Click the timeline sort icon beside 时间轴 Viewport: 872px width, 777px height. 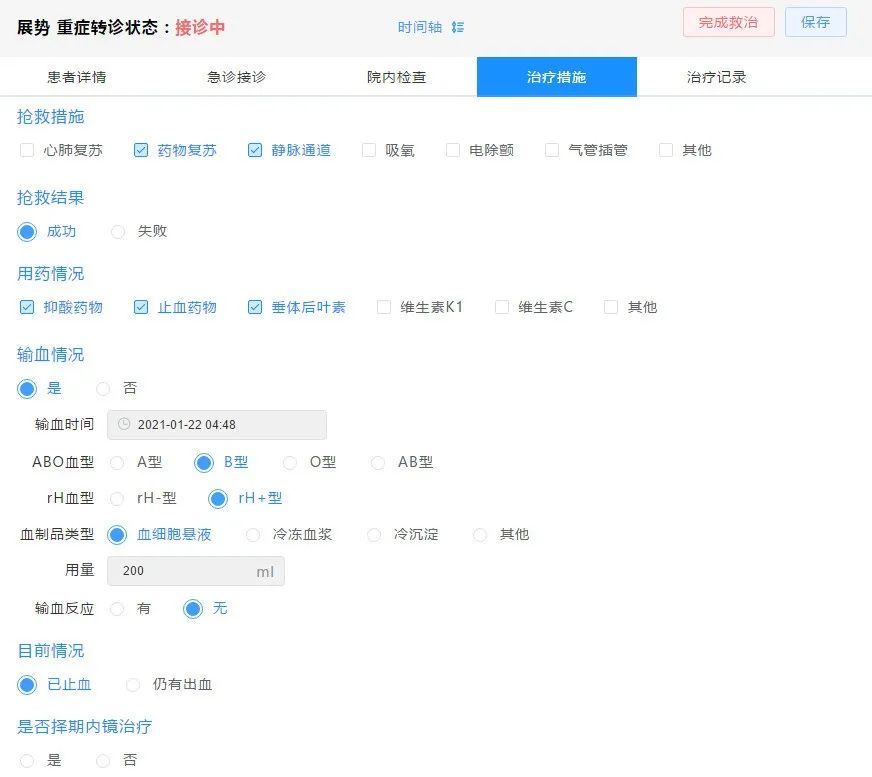pyautogui.click(x=457, y=27)
